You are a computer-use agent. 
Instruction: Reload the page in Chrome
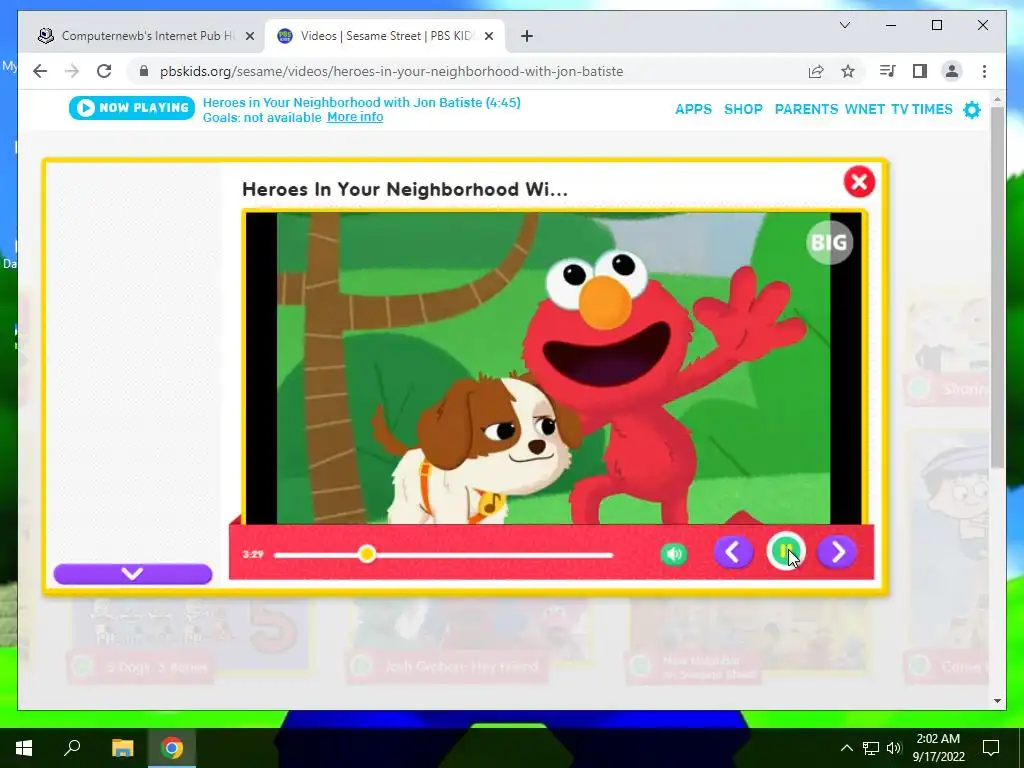tap(104, 71)
